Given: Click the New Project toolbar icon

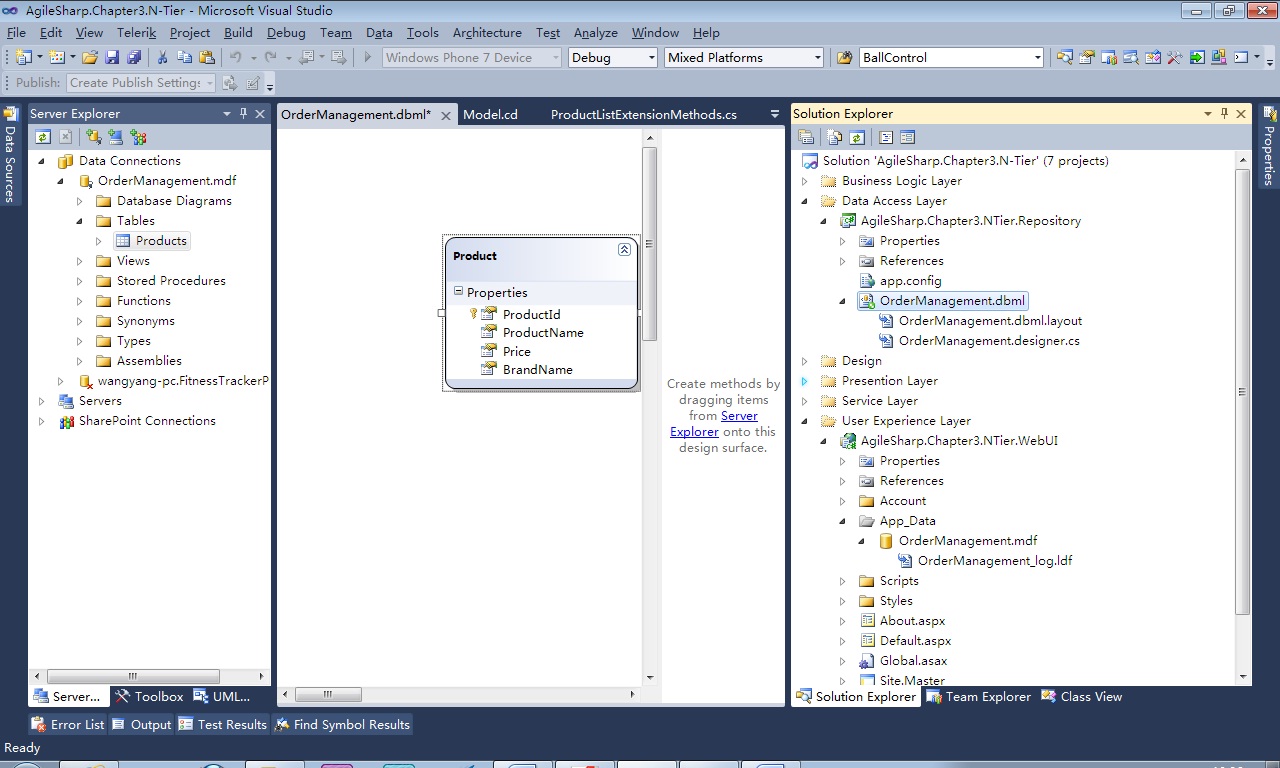Looking at the screenshot, I should [23, 57].
